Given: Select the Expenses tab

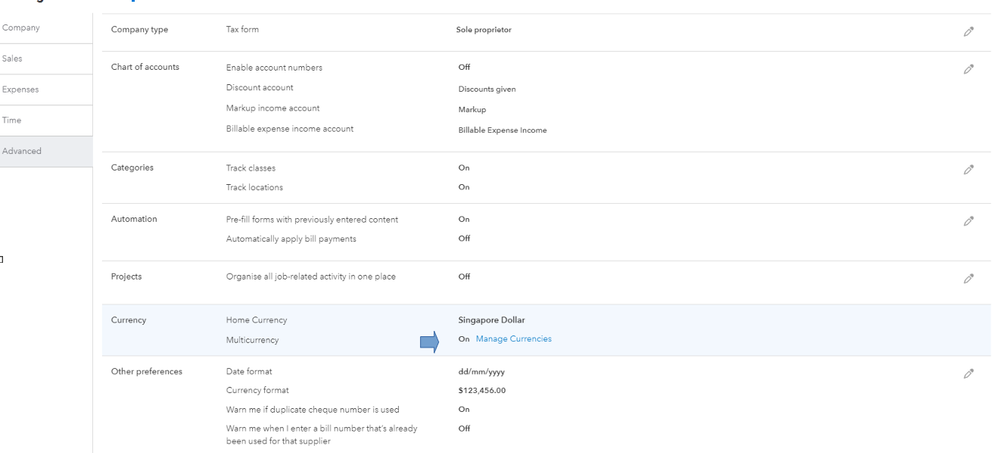Looking at the screenshot, I should [20, 90].
